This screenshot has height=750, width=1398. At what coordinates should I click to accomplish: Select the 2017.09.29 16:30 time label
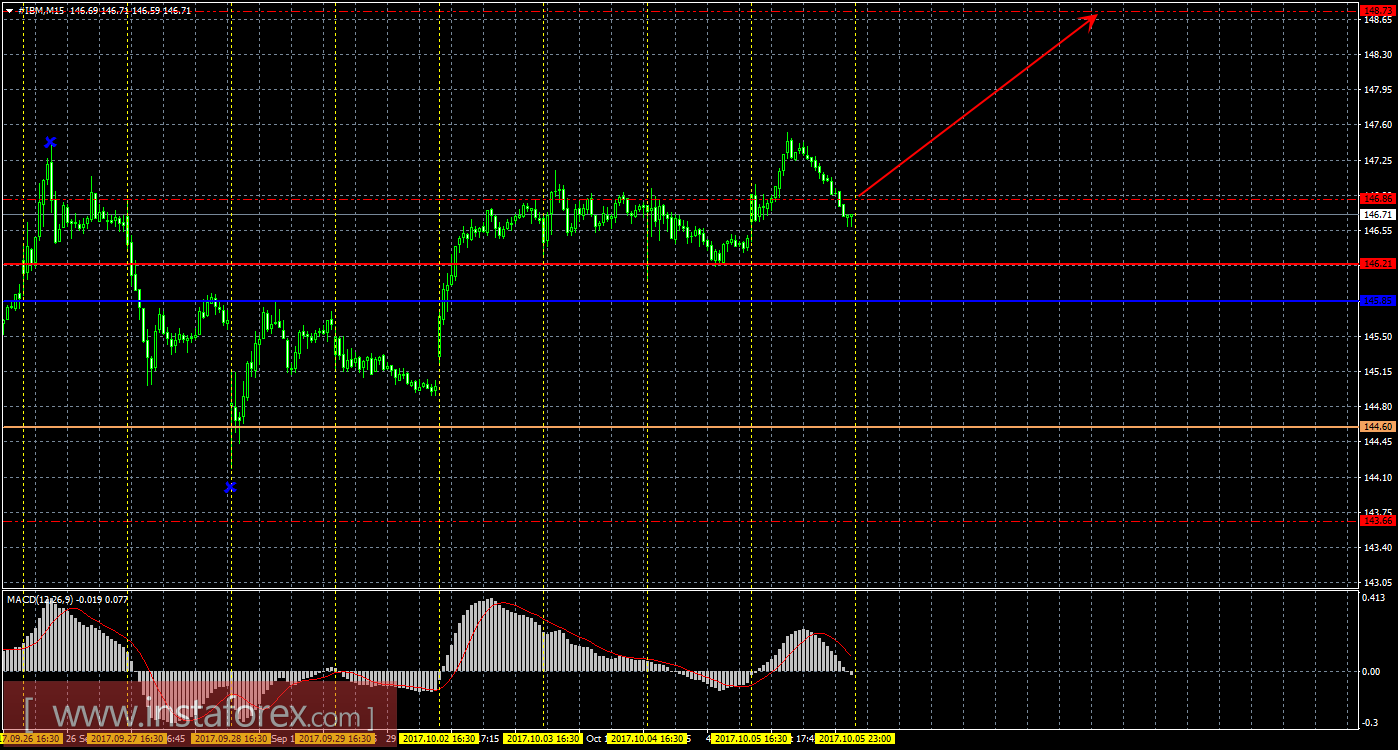[x=335, y=739]
